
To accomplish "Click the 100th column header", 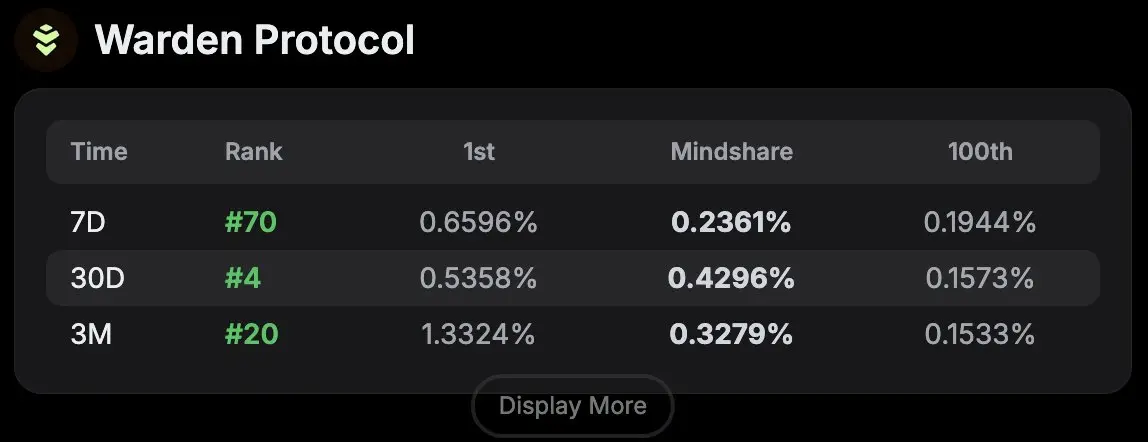I will (x=980, y=151).
